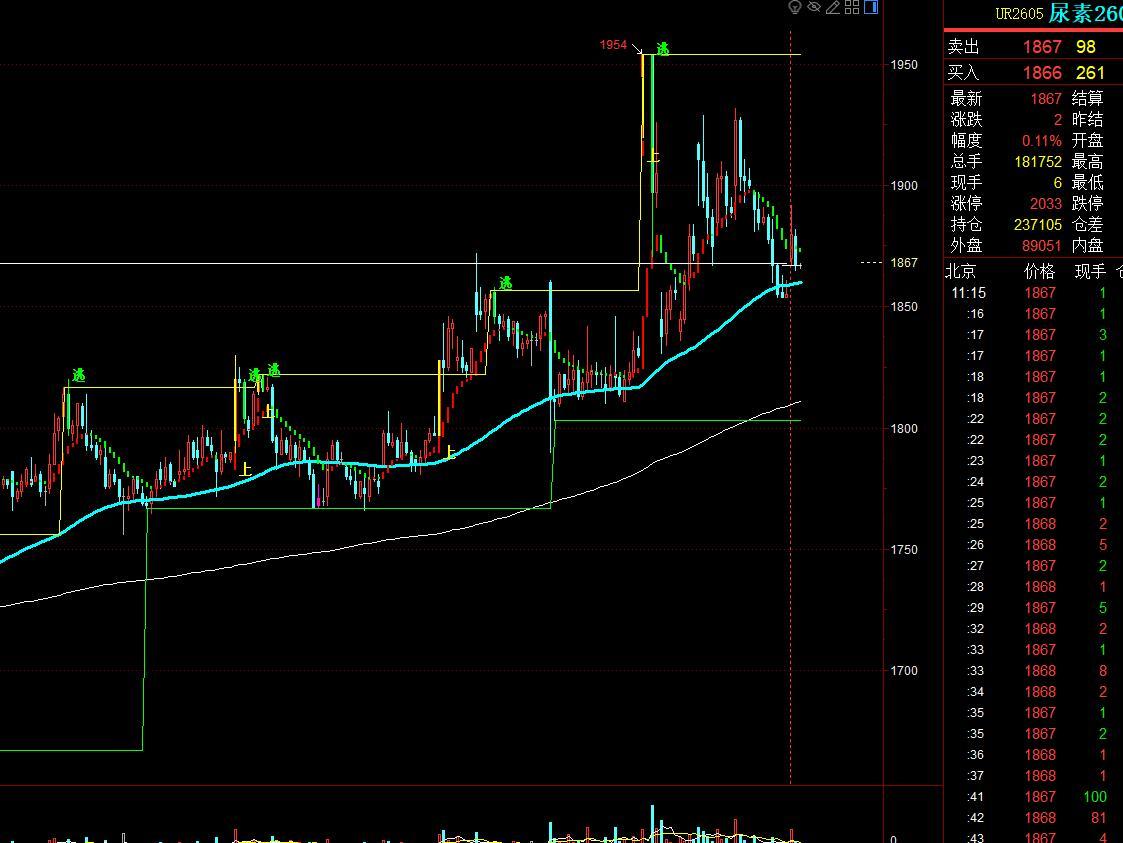Click the 最低 label
Screen dimensions: 1123x843
[x=1087, y=183]
